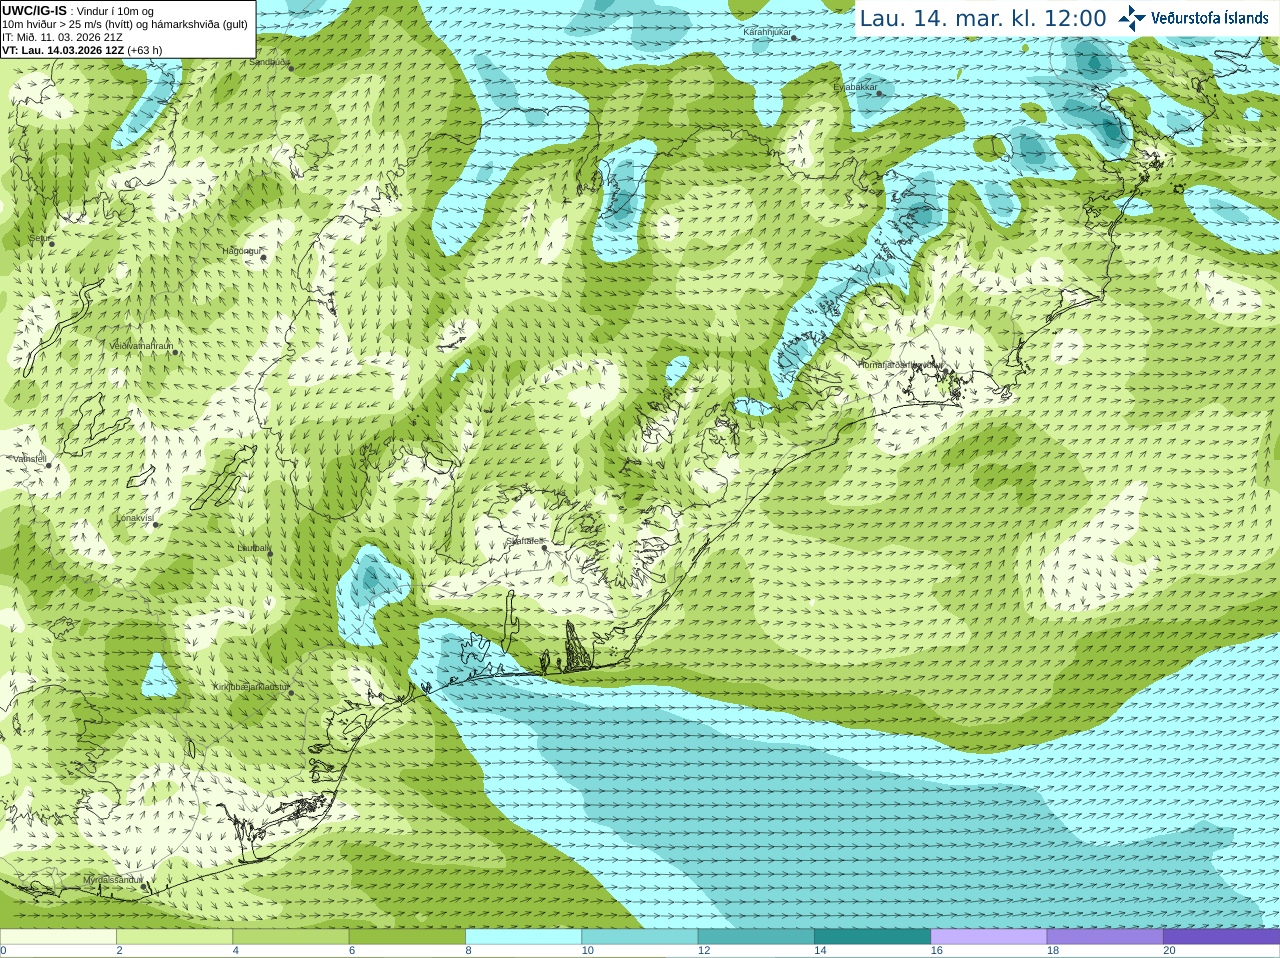Click the Vatnsfell station marker
The width and height of the screenshot is (1280, 958).
(47, 466)
